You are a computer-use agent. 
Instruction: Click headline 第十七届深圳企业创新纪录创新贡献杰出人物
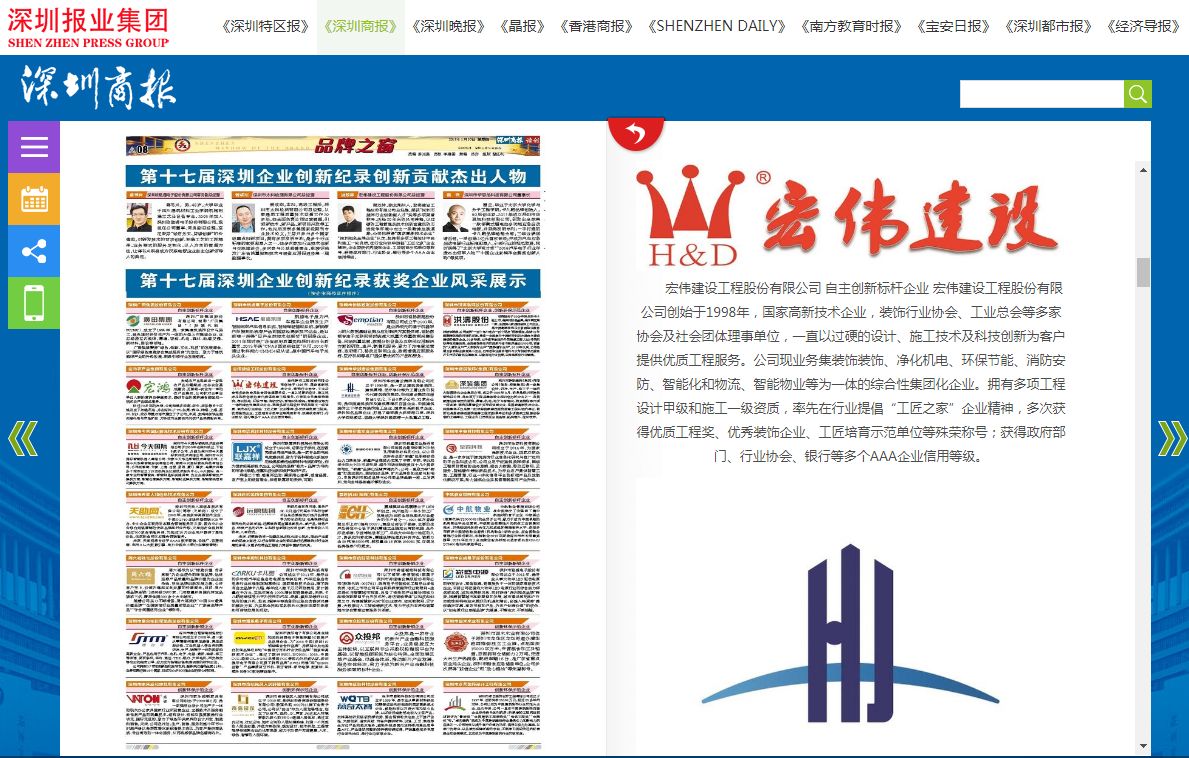tap(333, 177)
